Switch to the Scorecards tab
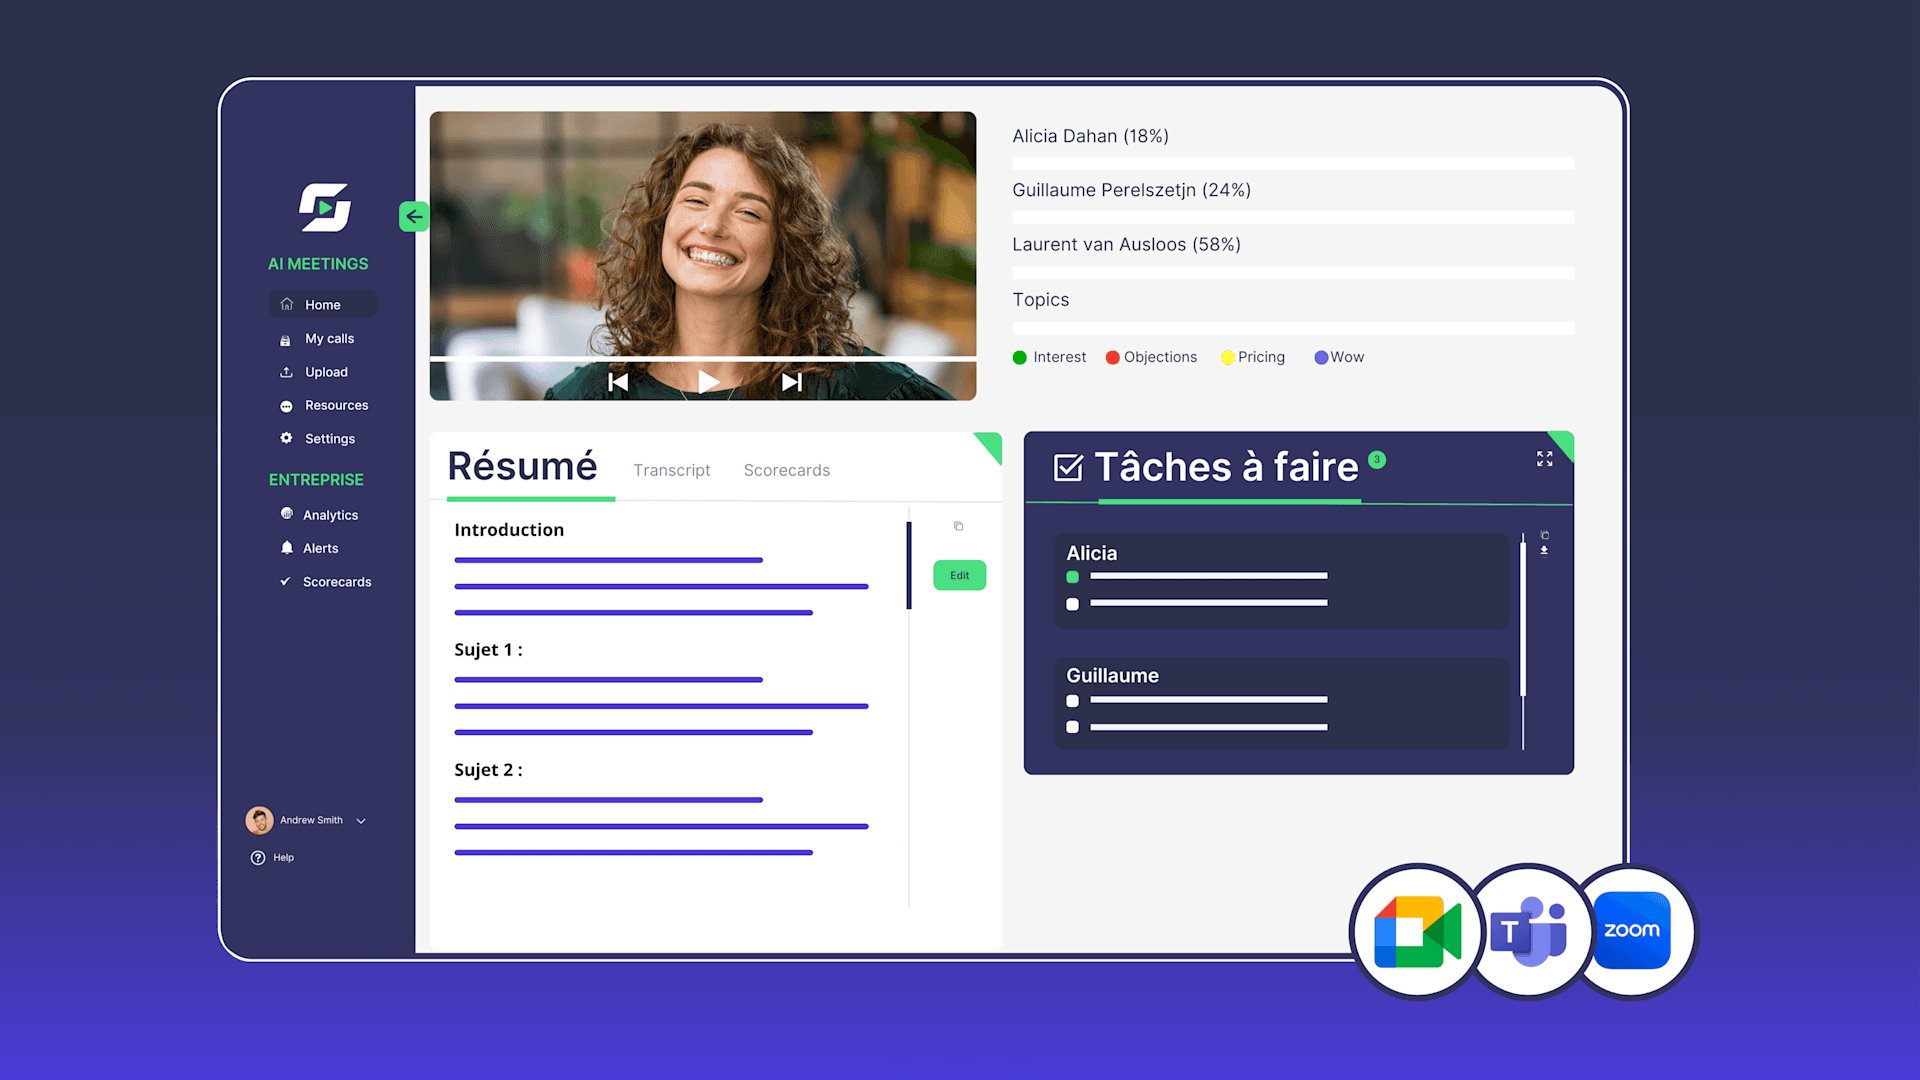 tap(786, 470)
